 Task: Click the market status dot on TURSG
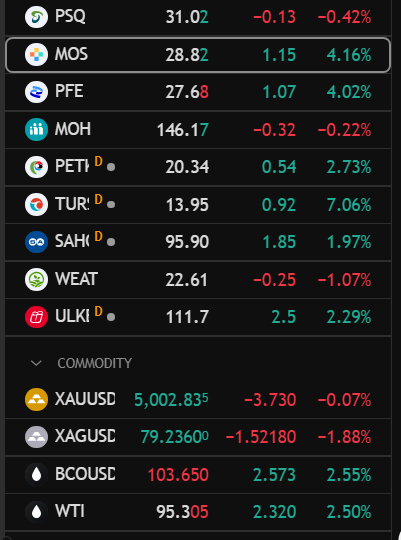pos(111,205)
